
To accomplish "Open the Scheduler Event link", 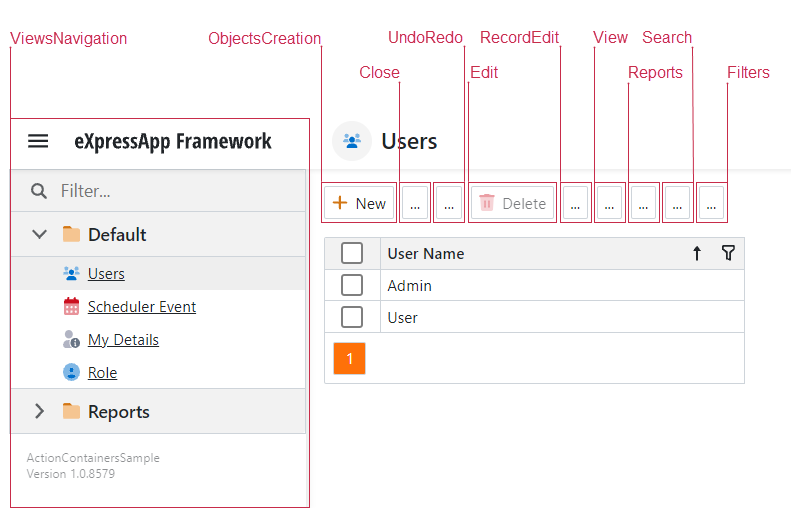I will point(142,306).
